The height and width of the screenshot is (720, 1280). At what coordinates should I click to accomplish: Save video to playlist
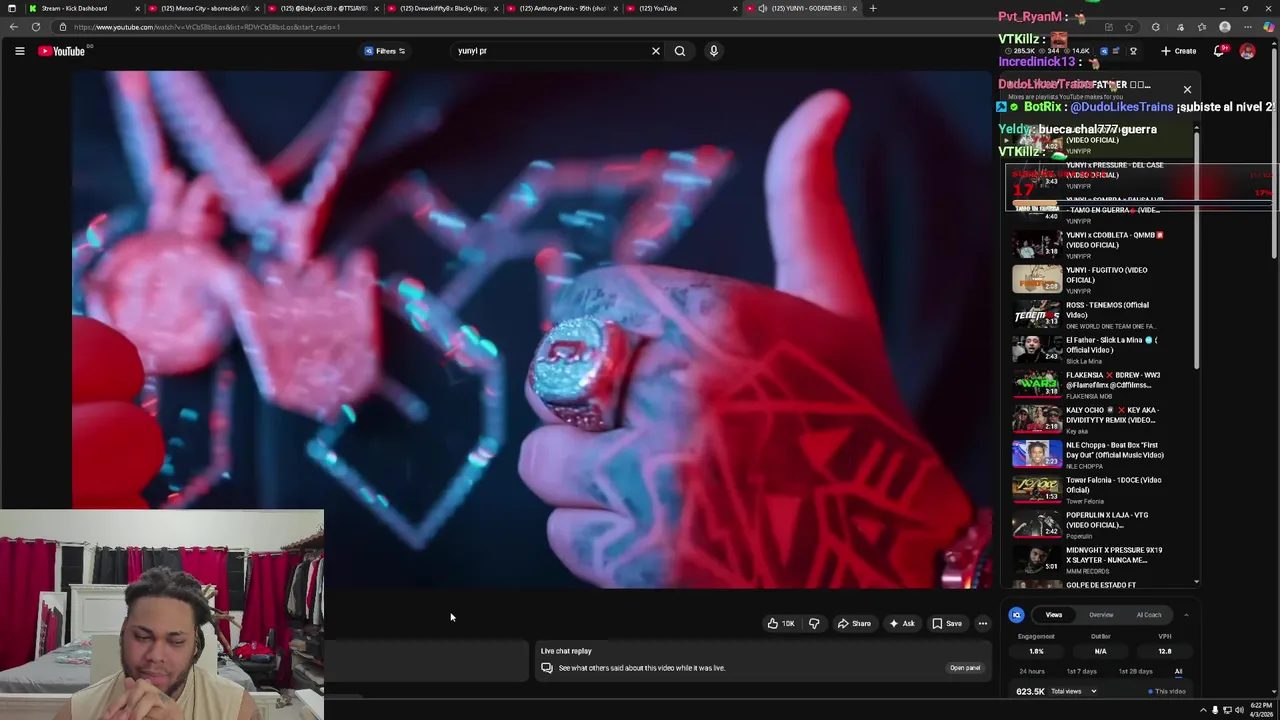[947, 624]
